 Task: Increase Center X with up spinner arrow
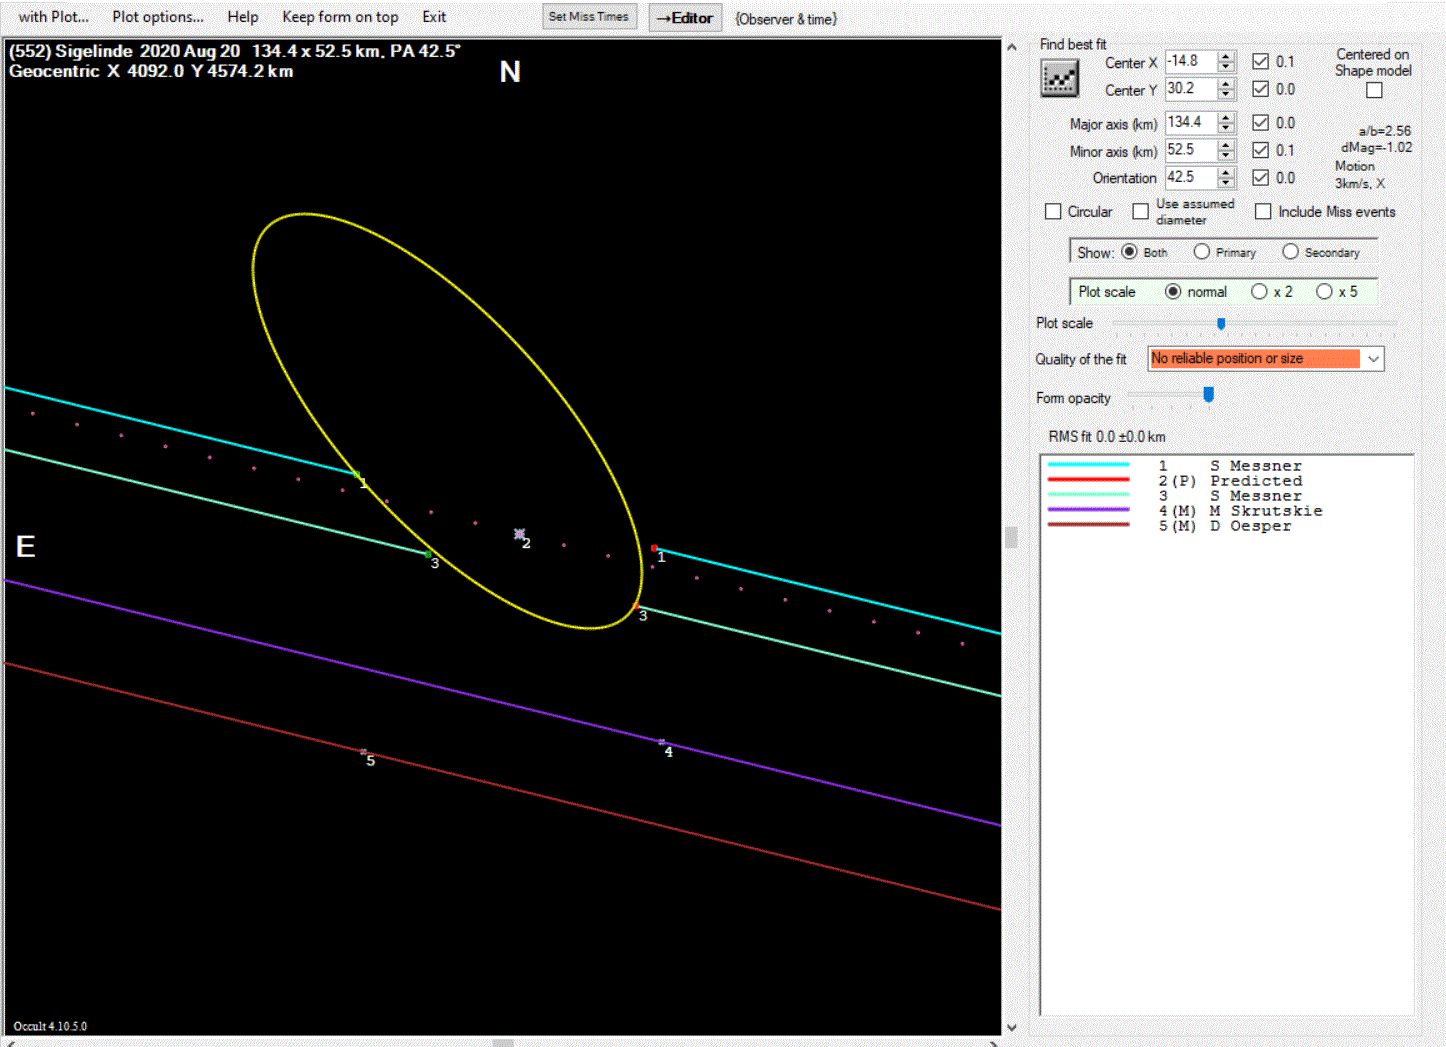pyautogui.click(x=1226, y=57)
